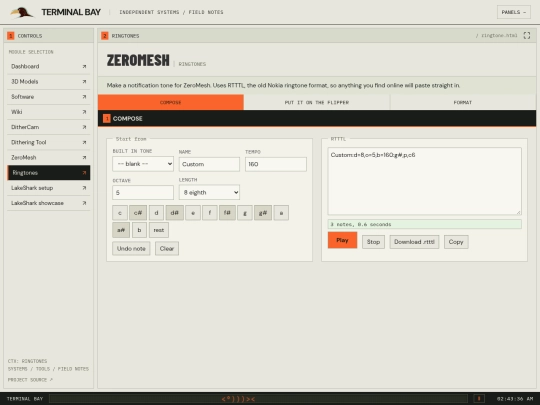Open the Panels menu in header

point(513,12)
